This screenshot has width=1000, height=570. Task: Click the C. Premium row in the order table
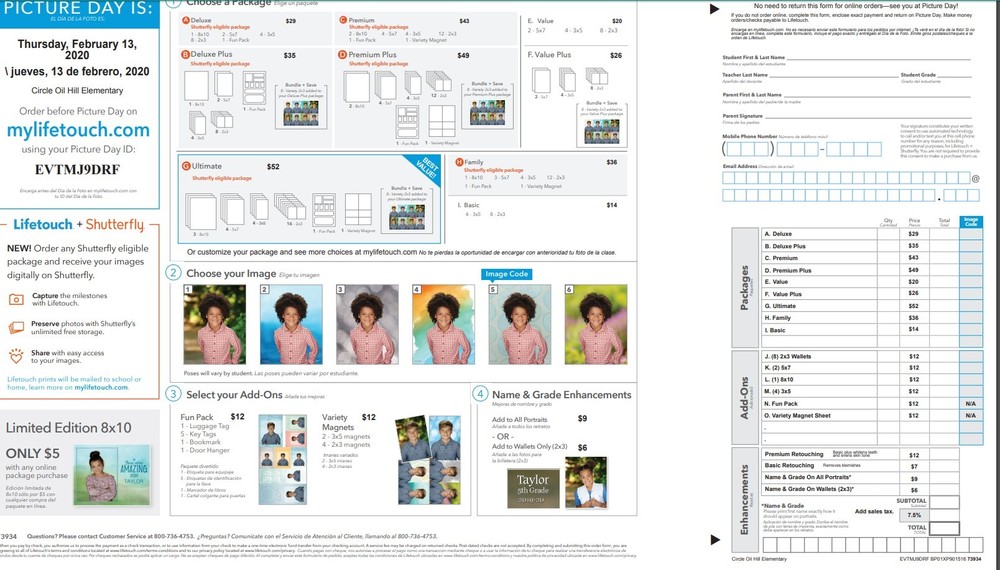[x=872, y=258]
